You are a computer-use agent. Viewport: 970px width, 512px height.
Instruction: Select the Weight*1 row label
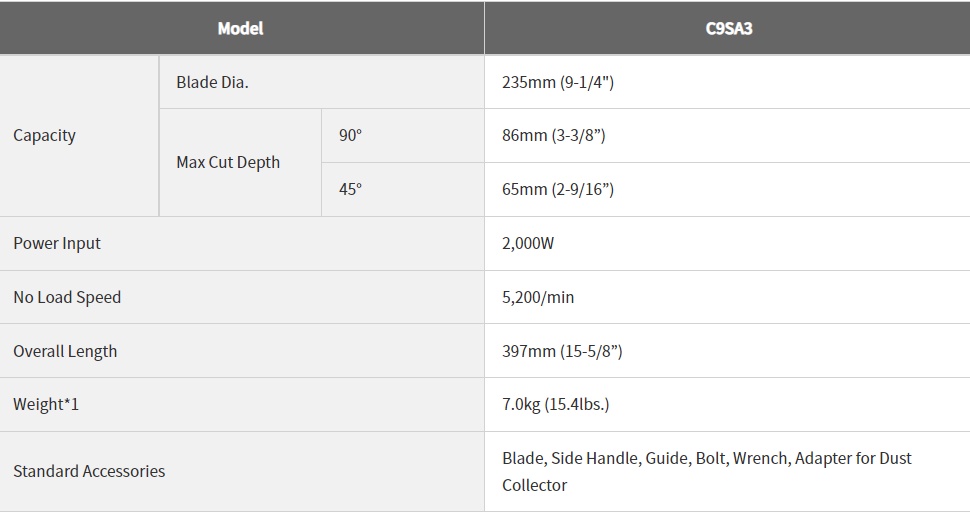[x=46, y=404]
